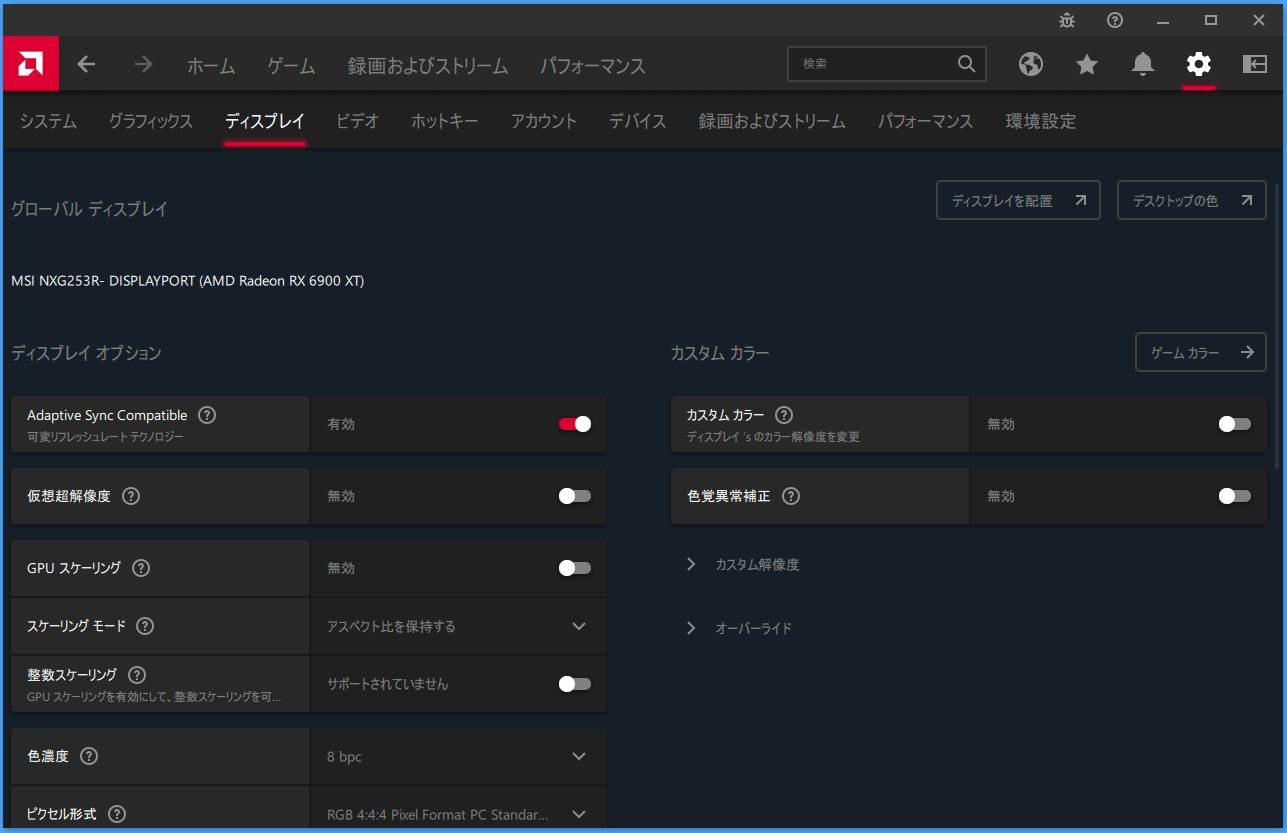The width and height of the screenshot is (1287, 833).
Task: Switch to ホットキー tab
Action: (445, 121)
